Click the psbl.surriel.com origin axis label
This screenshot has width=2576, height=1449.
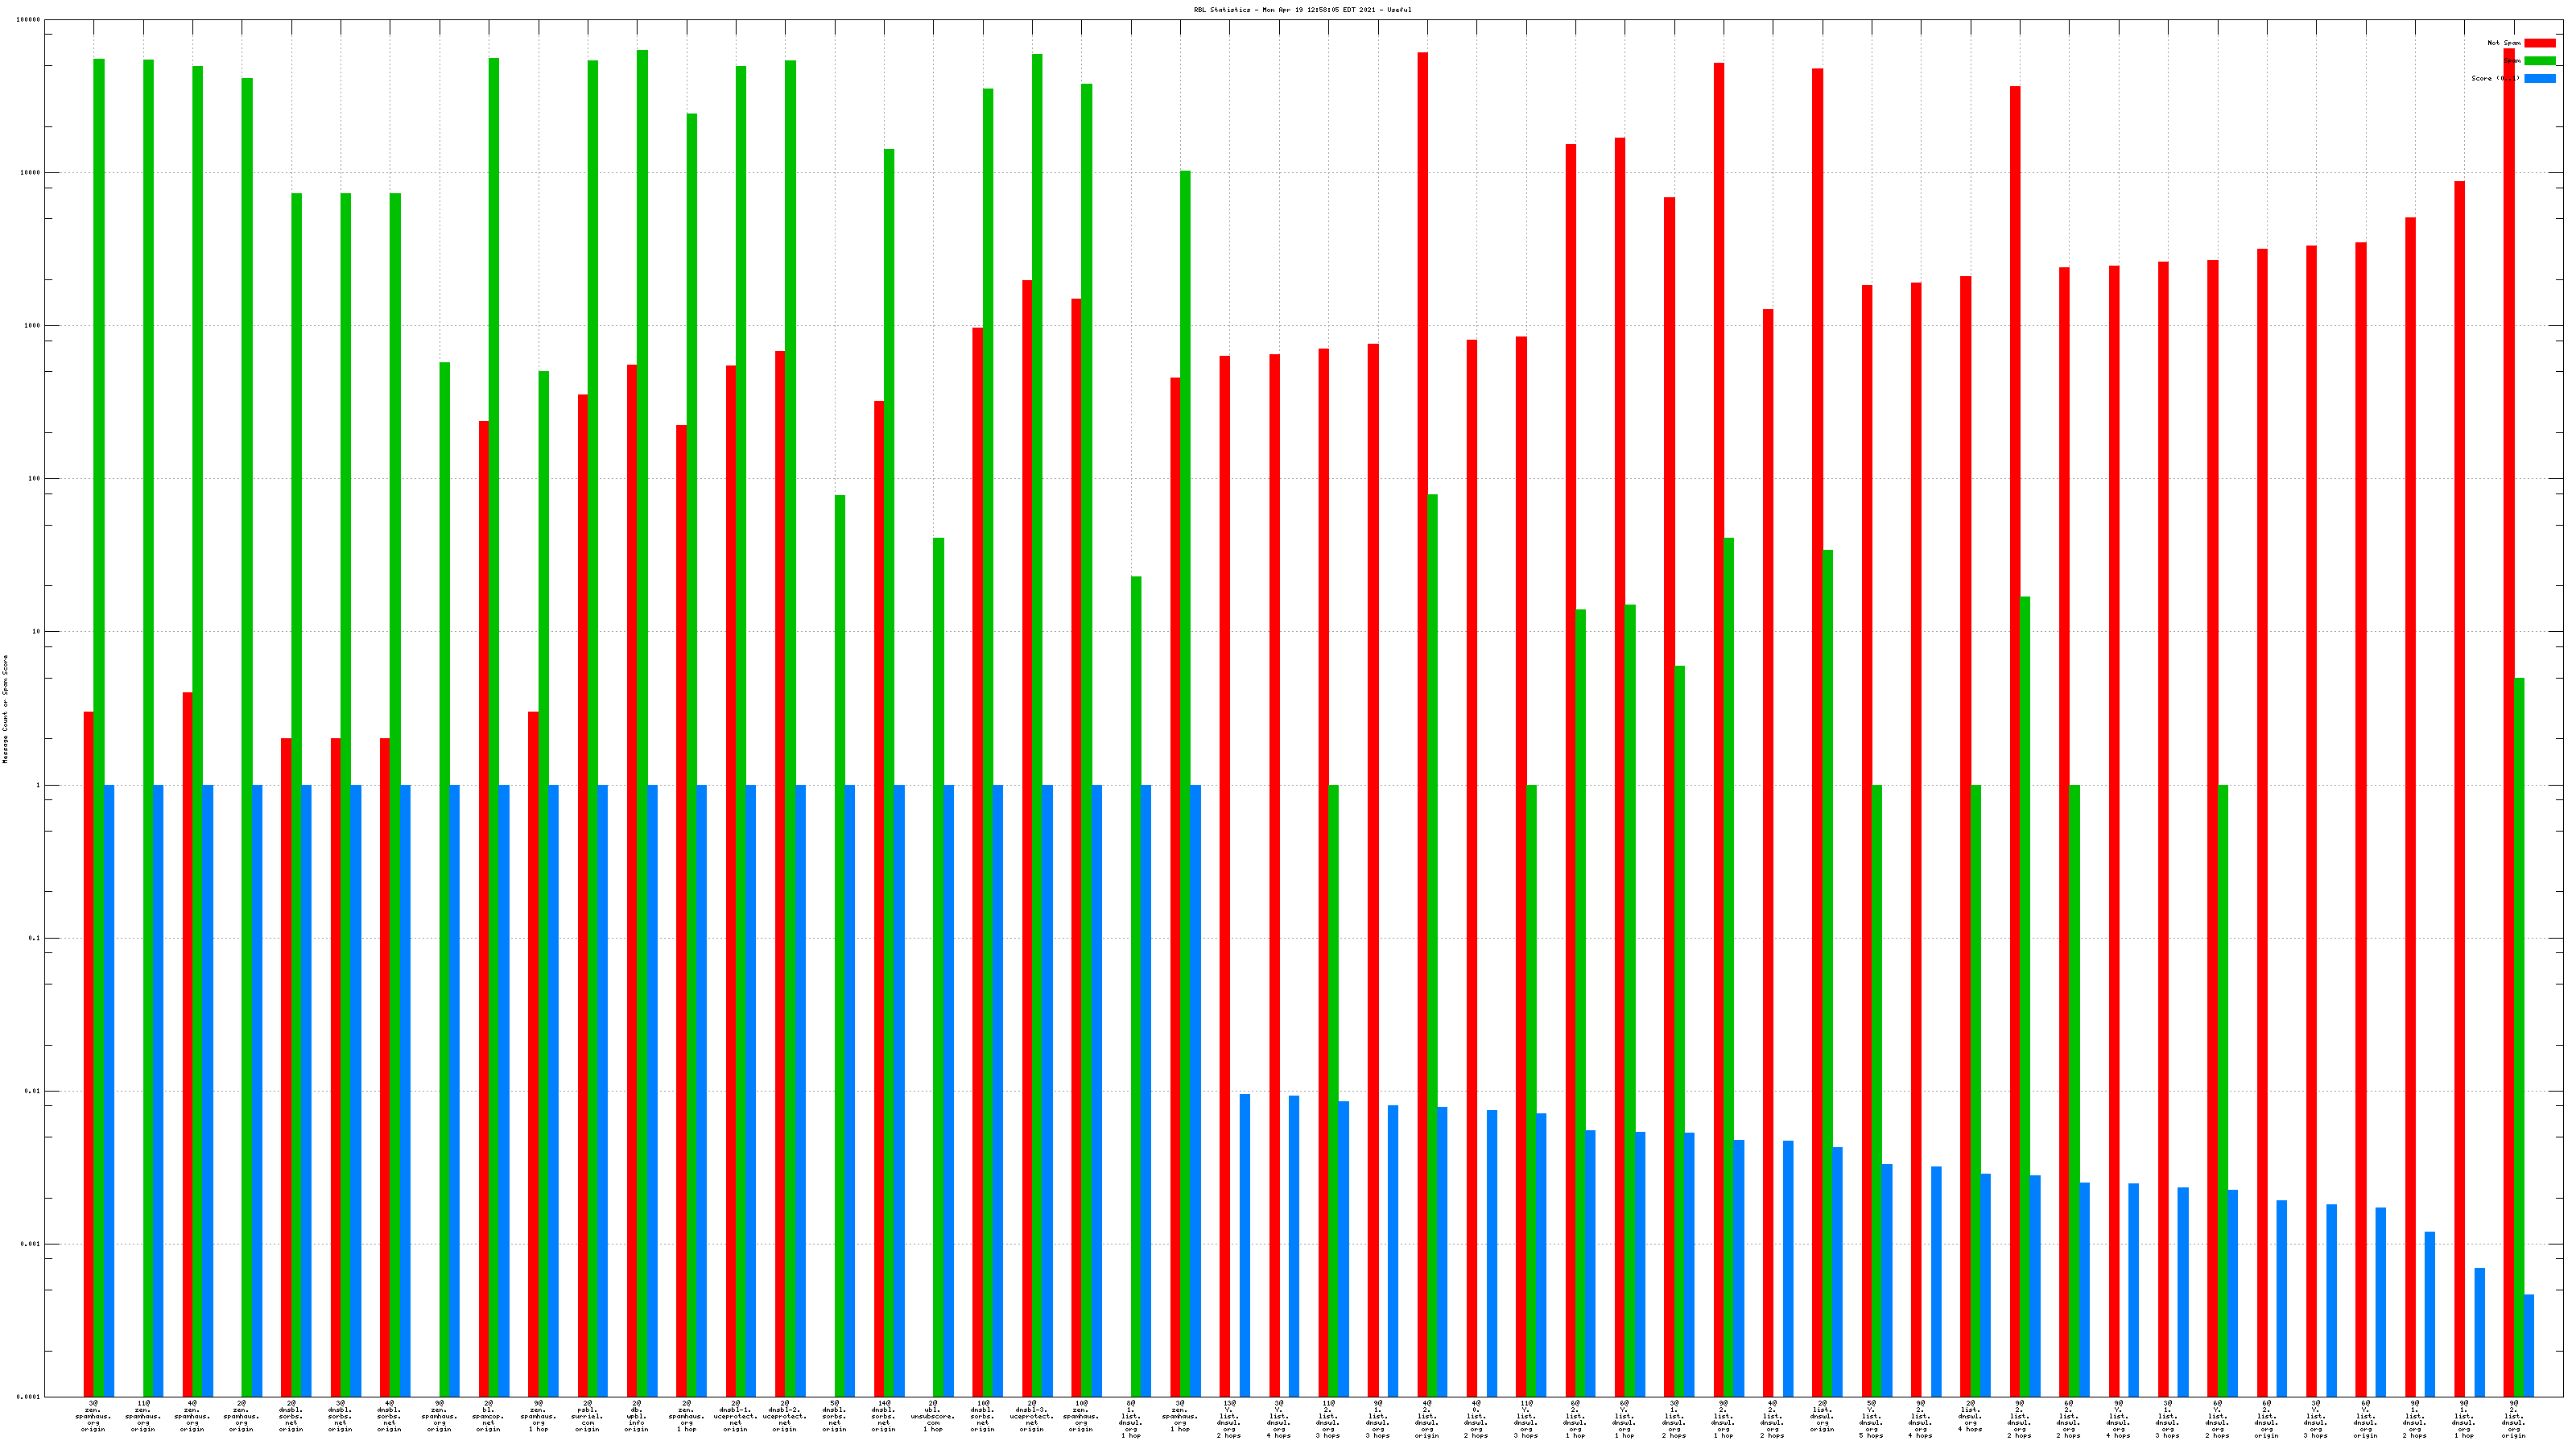click(x=587, y=1416)
